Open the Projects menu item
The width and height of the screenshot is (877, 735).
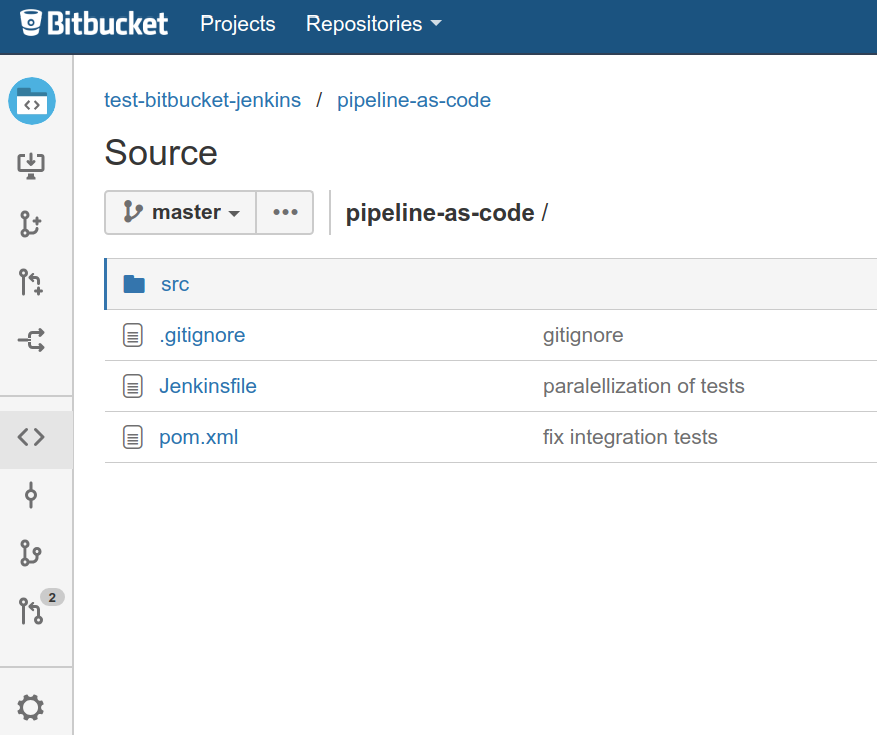[x=238, y=24]
